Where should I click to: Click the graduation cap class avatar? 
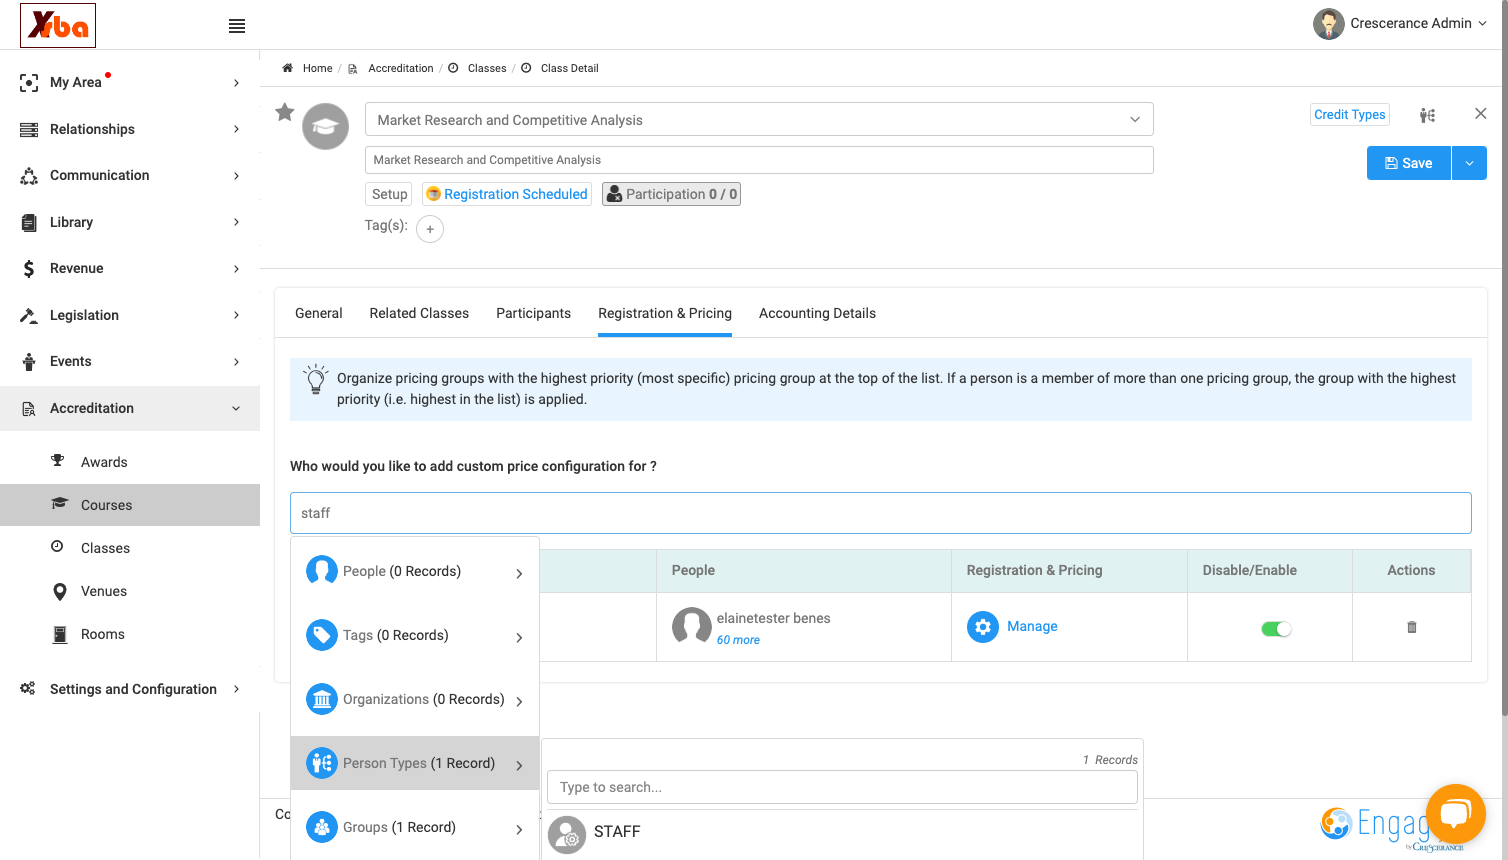point(326,127)
